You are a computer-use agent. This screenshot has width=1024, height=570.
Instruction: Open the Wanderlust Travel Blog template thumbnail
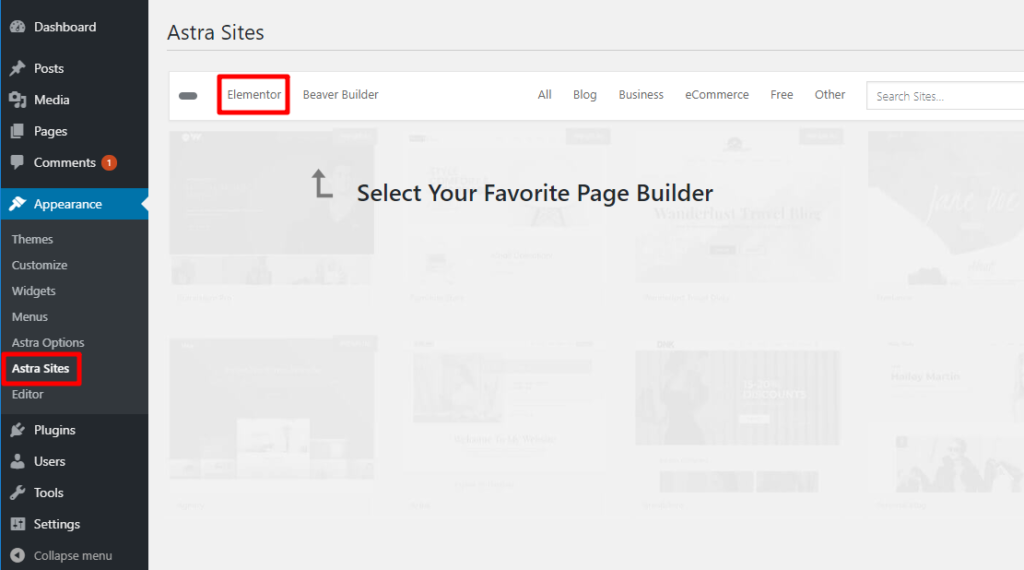737,206
